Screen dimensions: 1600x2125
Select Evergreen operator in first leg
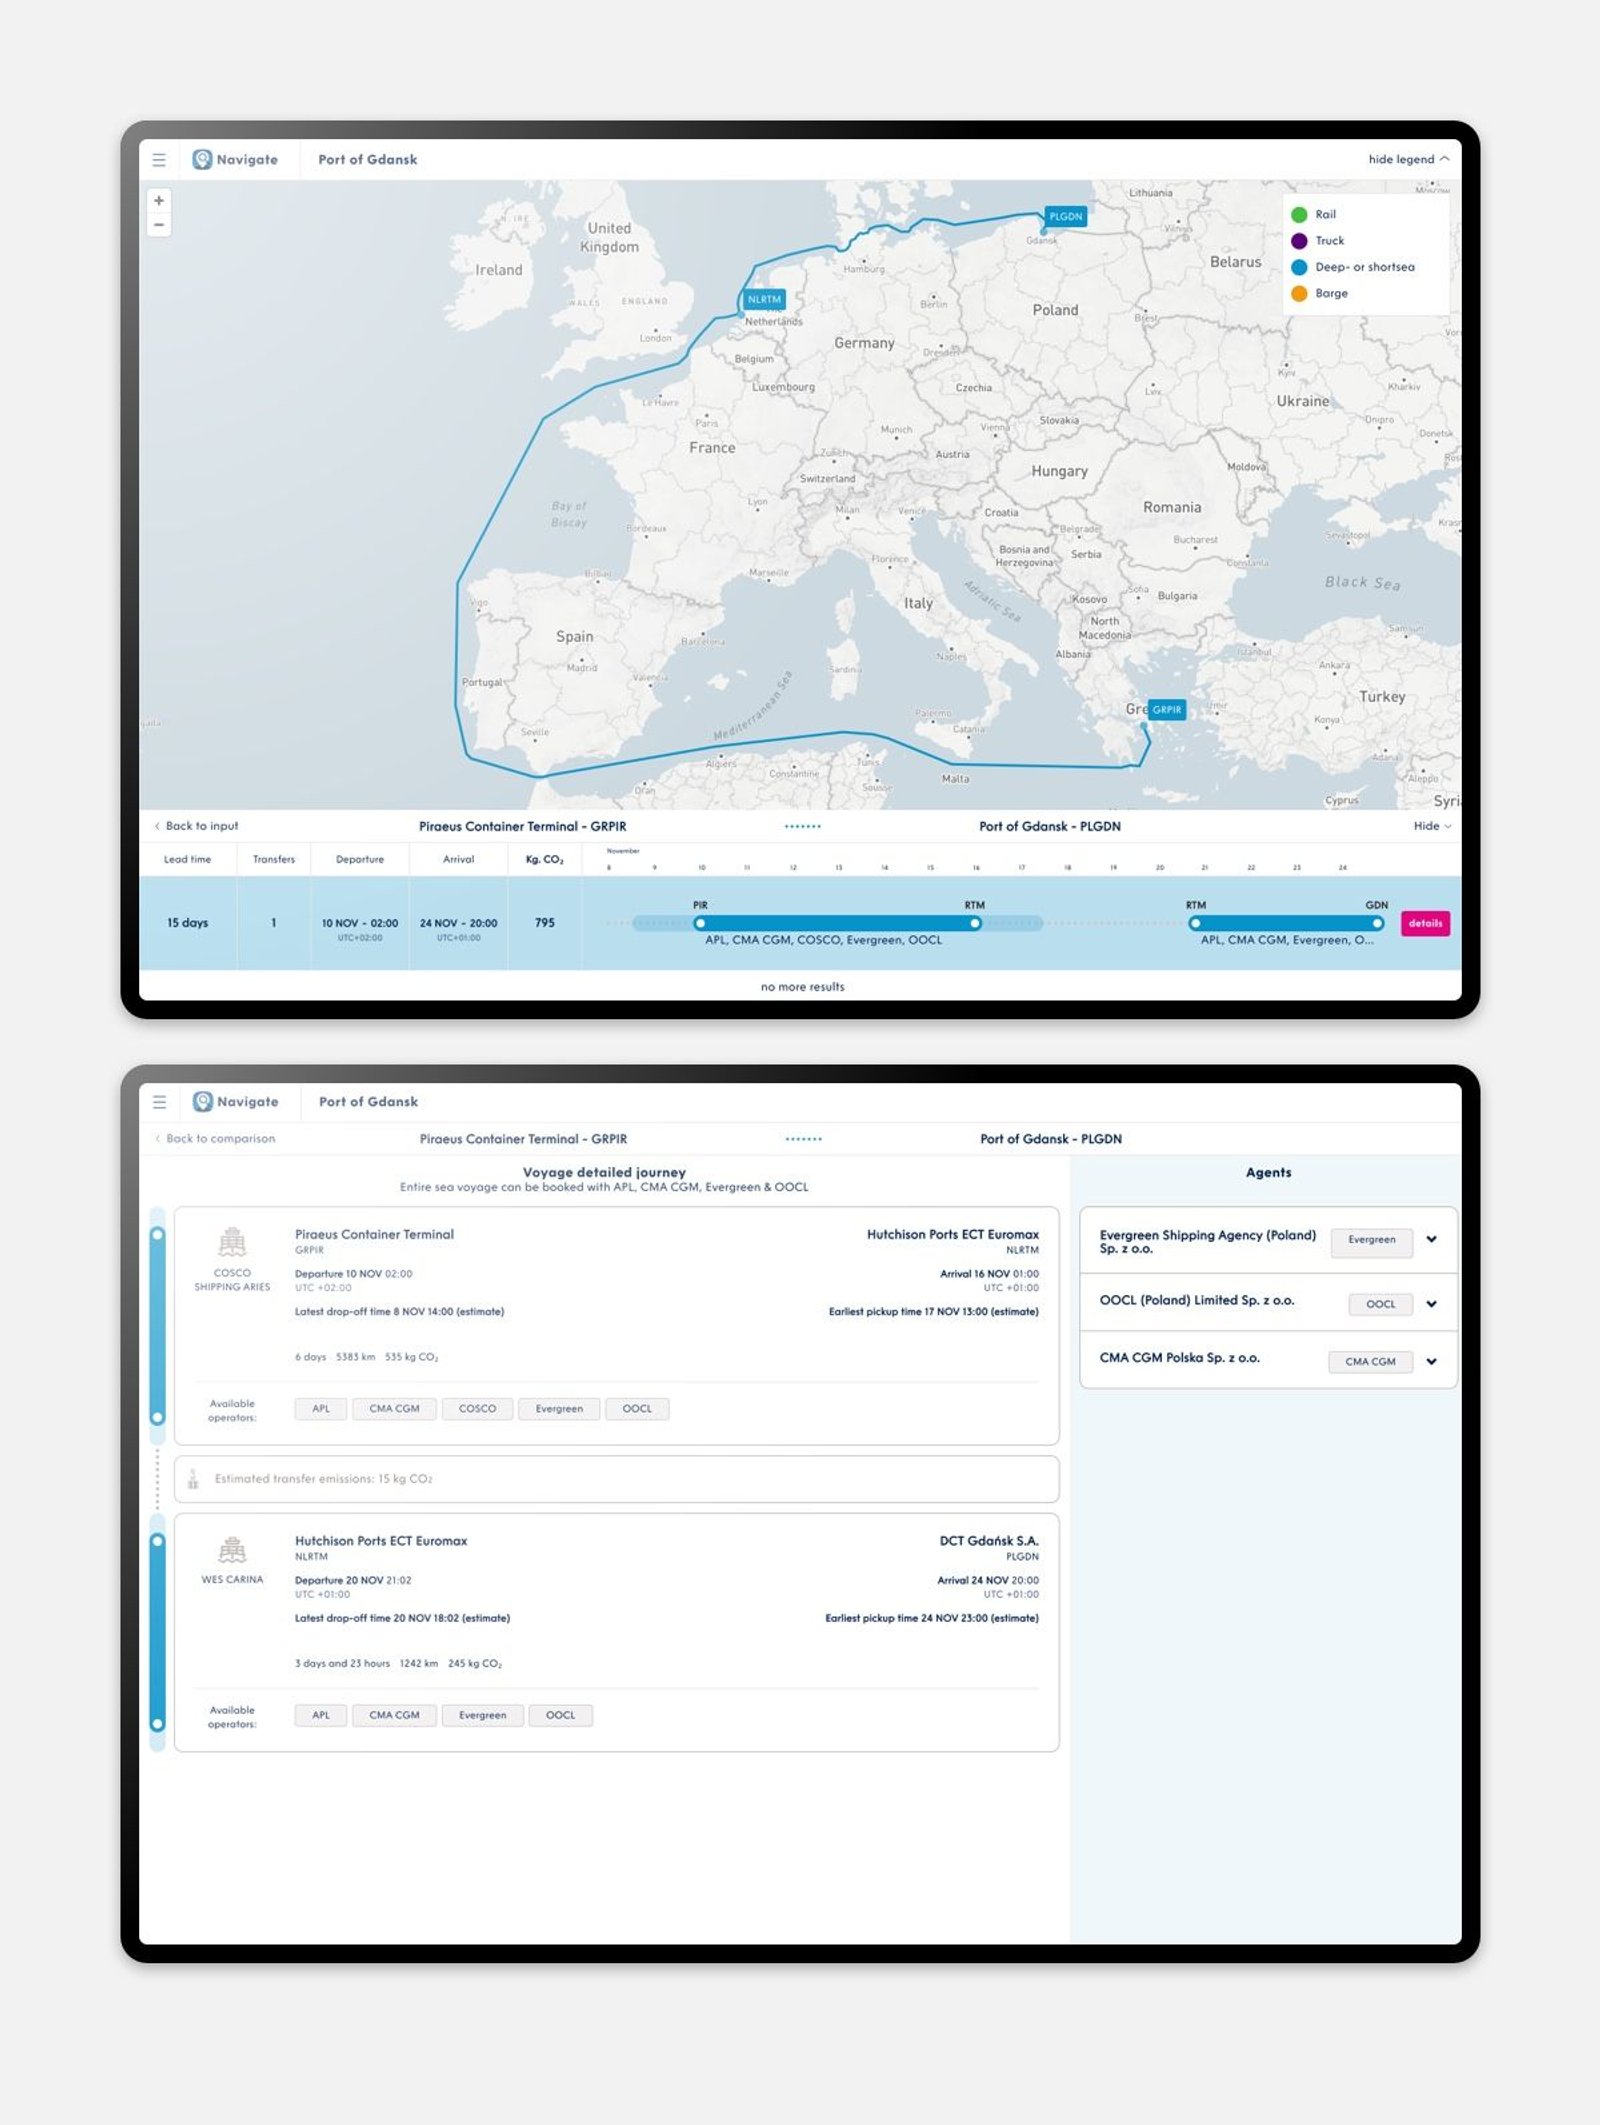point(559,1409)
